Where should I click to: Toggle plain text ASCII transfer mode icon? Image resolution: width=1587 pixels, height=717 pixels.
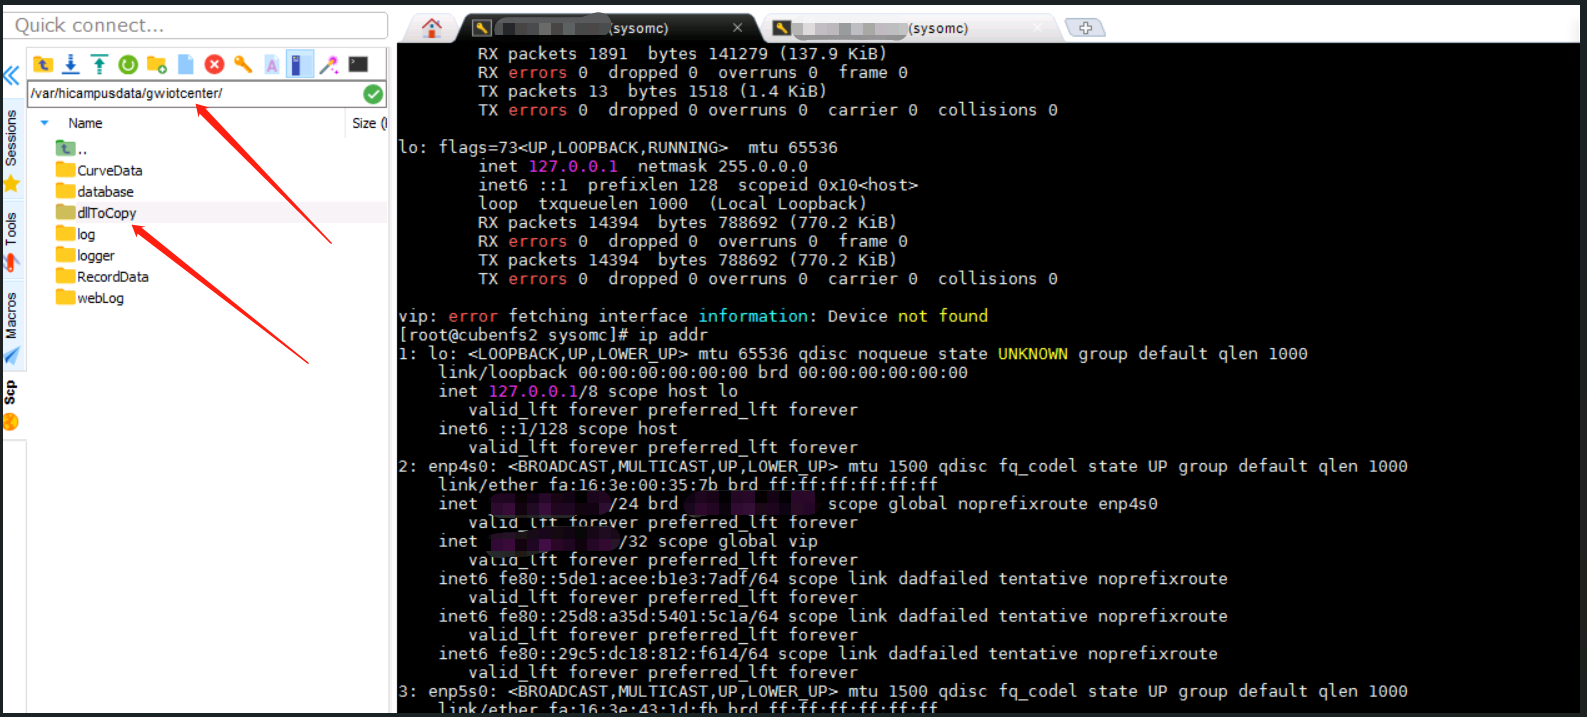click(x=272, y=65)
